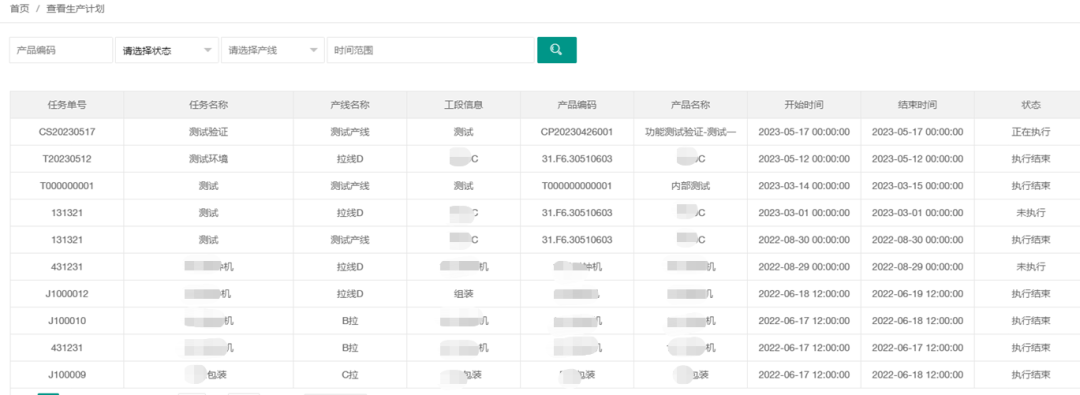Open the 请选择产线 production line dropdown

click(x=273, y=50)
